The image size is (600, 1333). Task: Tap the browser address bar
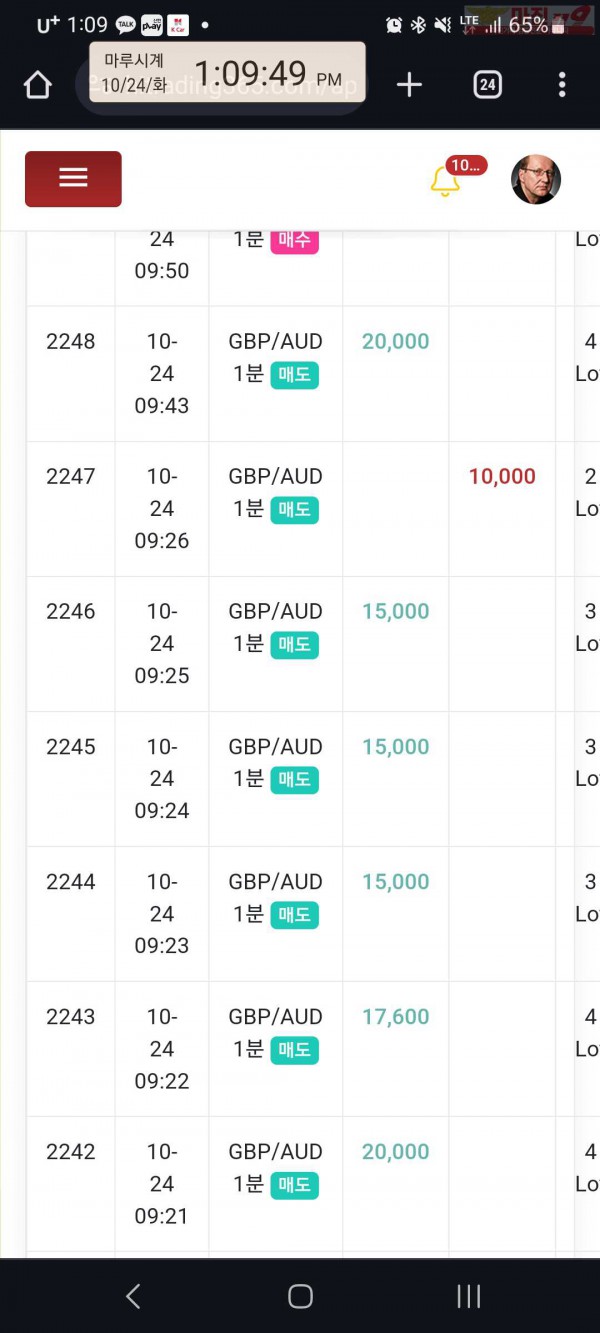tap(222, 86)
